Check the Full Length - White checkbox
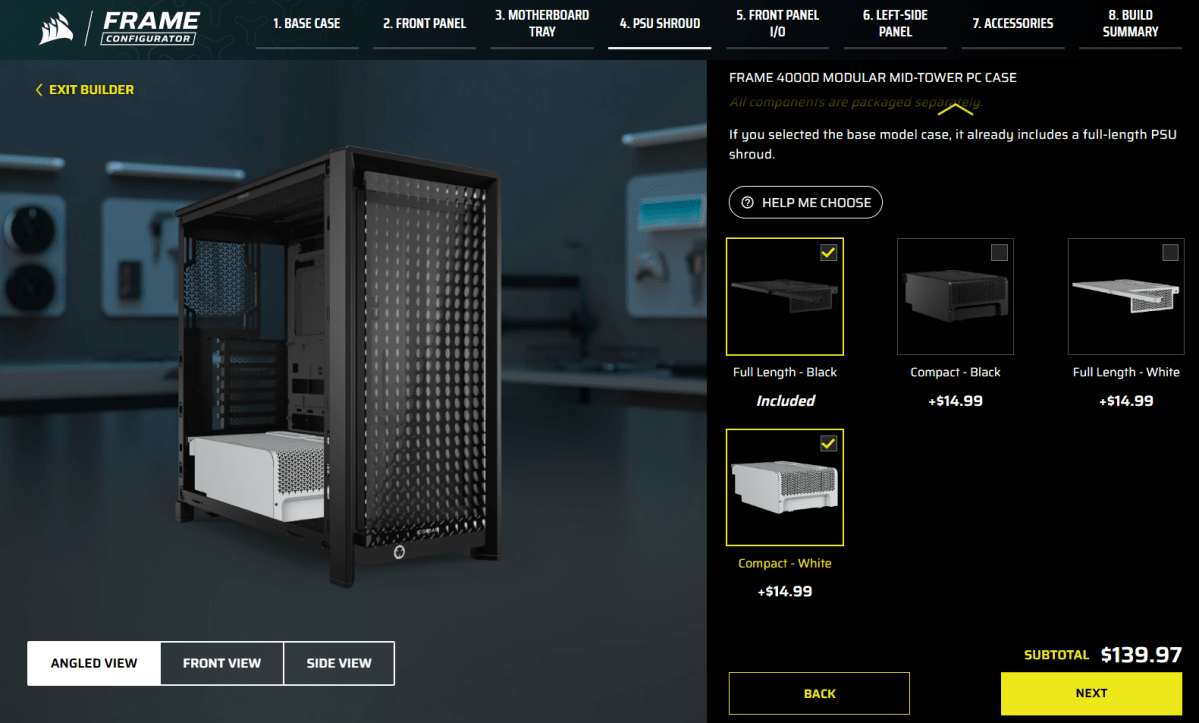1199x723 pixels. click(x=1170, y=253)
